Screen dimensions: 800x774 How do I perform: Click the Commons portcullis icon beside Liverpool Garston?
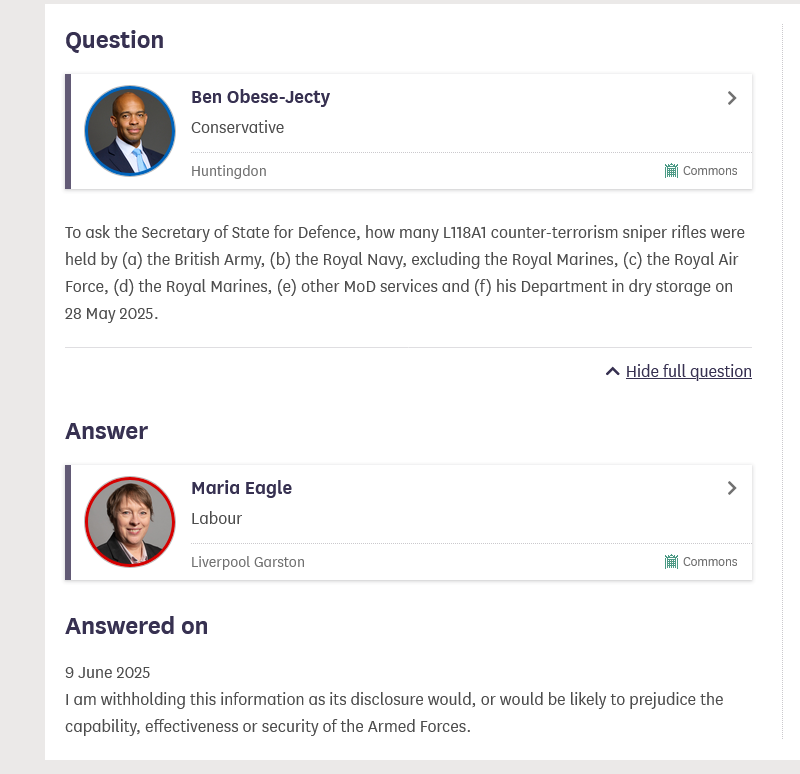[672, 562]
